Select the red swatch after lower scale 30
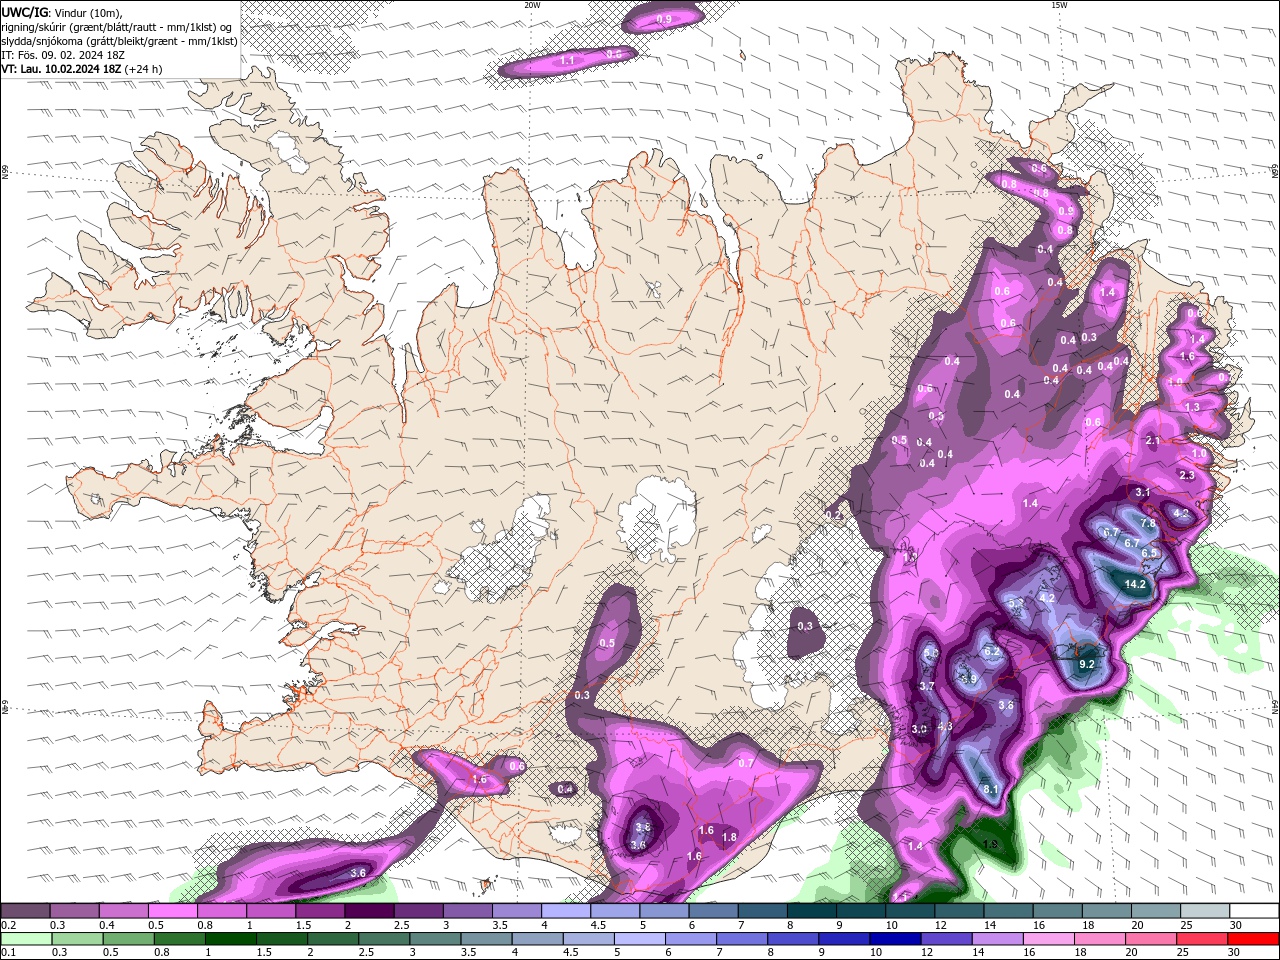 [x=1253, y=939]
